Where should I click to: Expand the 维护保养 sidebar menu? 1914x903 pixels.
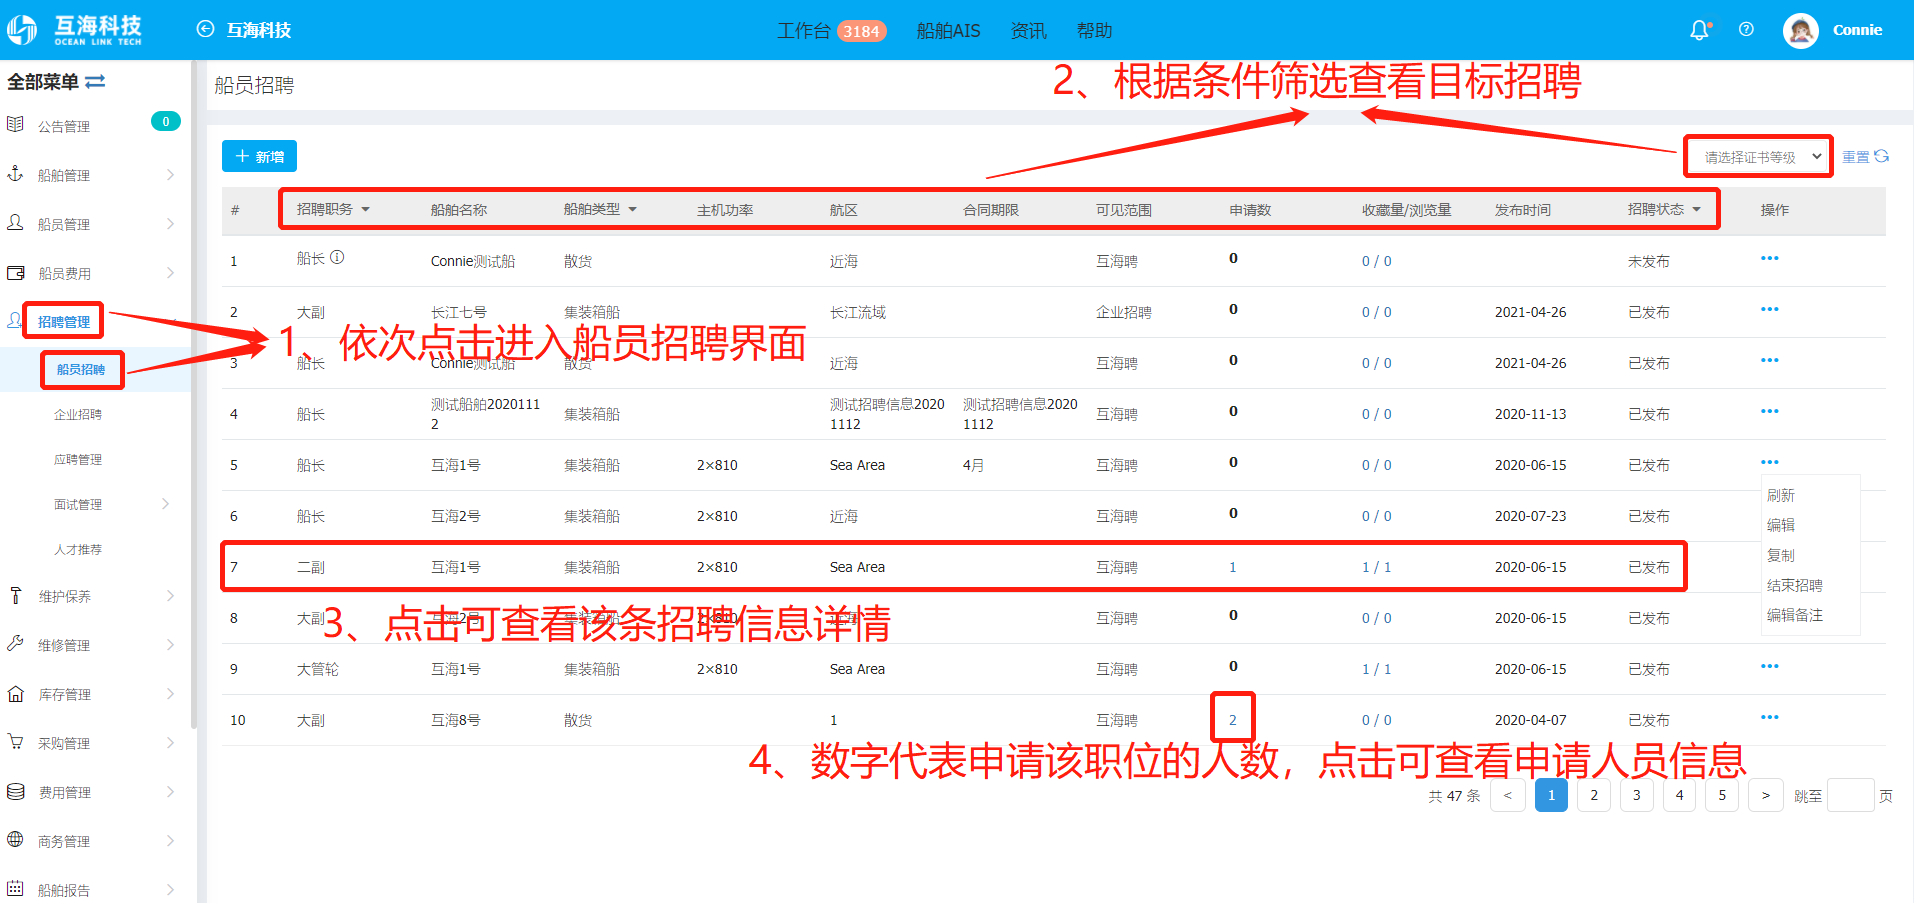170,595
